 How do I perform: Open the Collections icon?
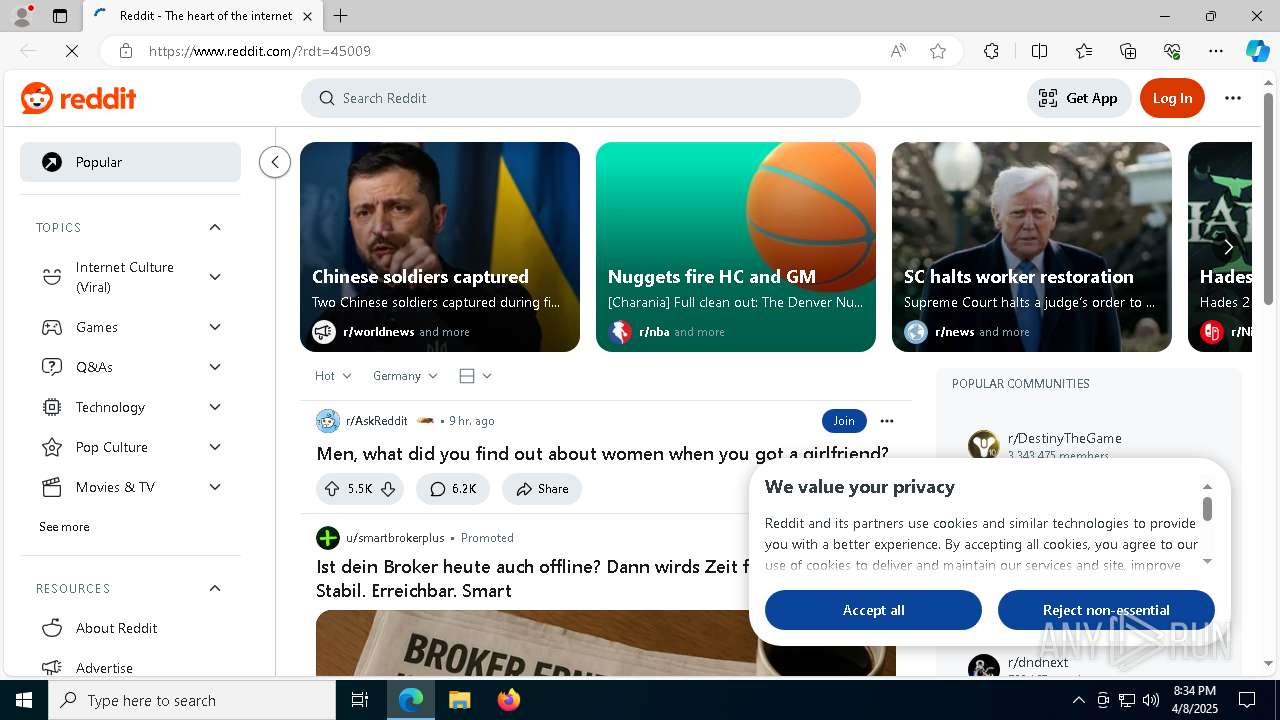pos(1128,51)
